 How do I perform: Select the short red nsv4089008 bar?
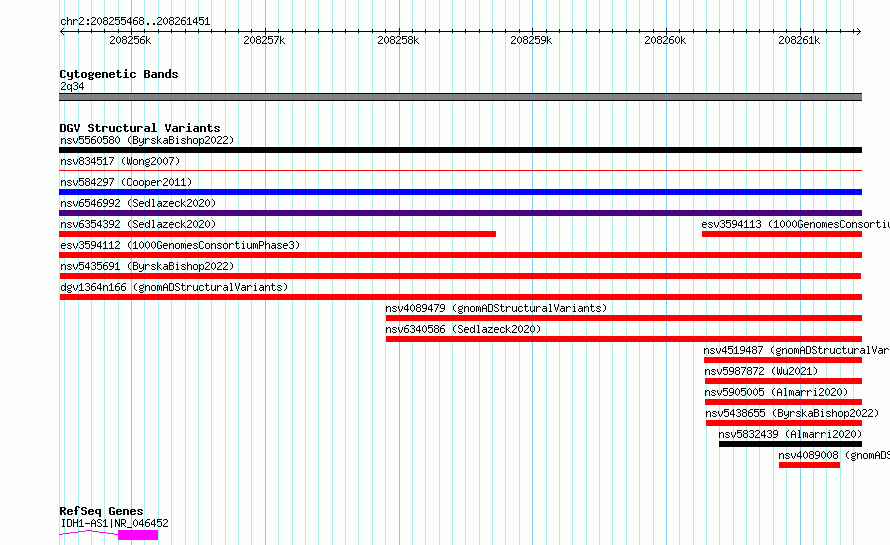click(809, 465)
